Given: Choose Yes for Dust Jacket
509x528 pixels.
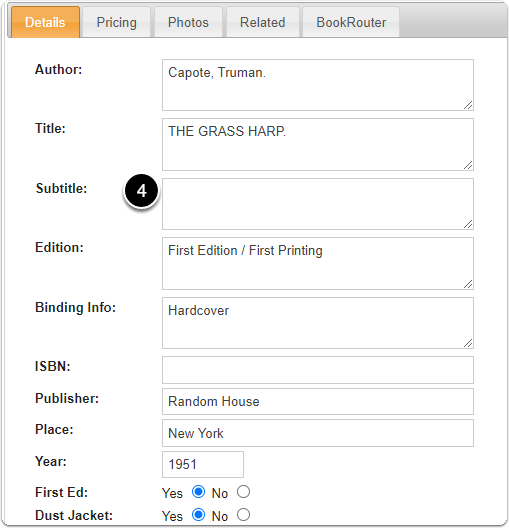Looking at the screenshot, I should pyautogui.click(x=198, y=515).
